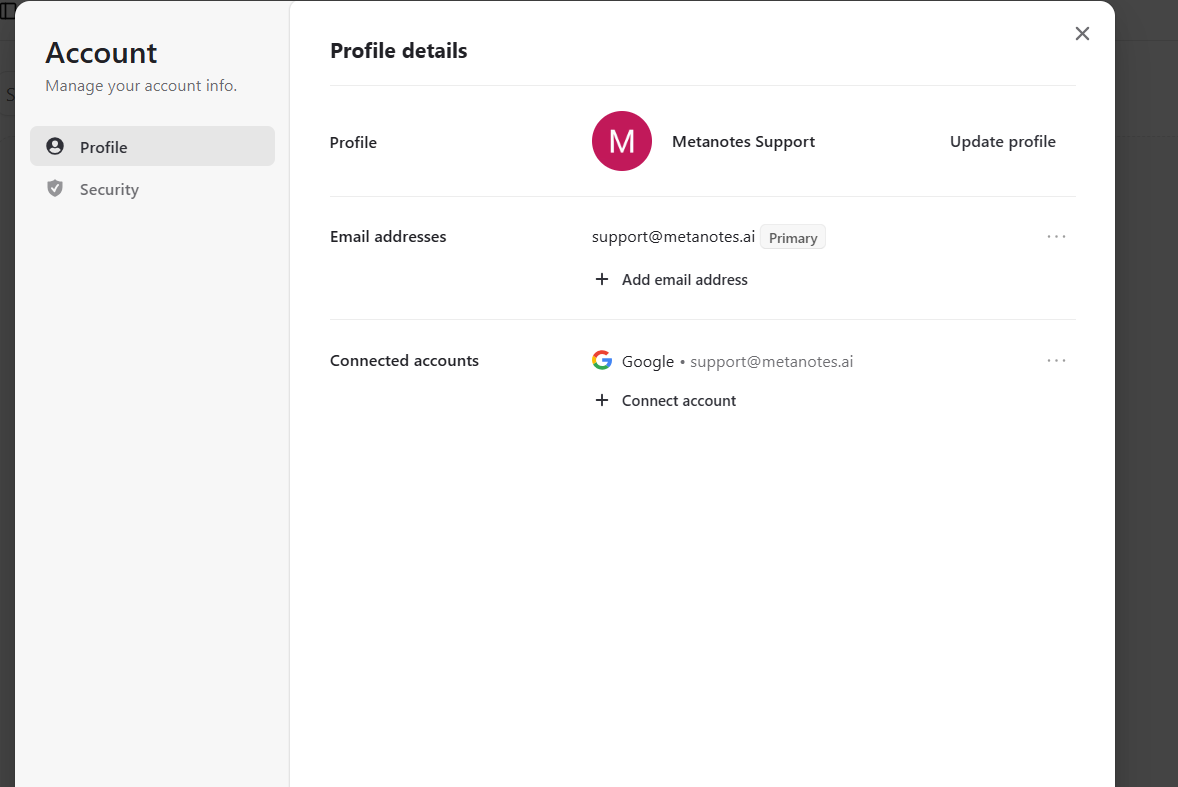Click the Connected accounts label

click(404, 360)
